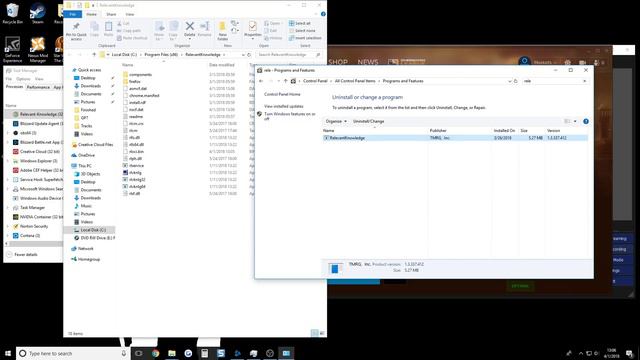Click Invert selection in Explorer ribbon

pyautogui.click(x=305, y=38)
